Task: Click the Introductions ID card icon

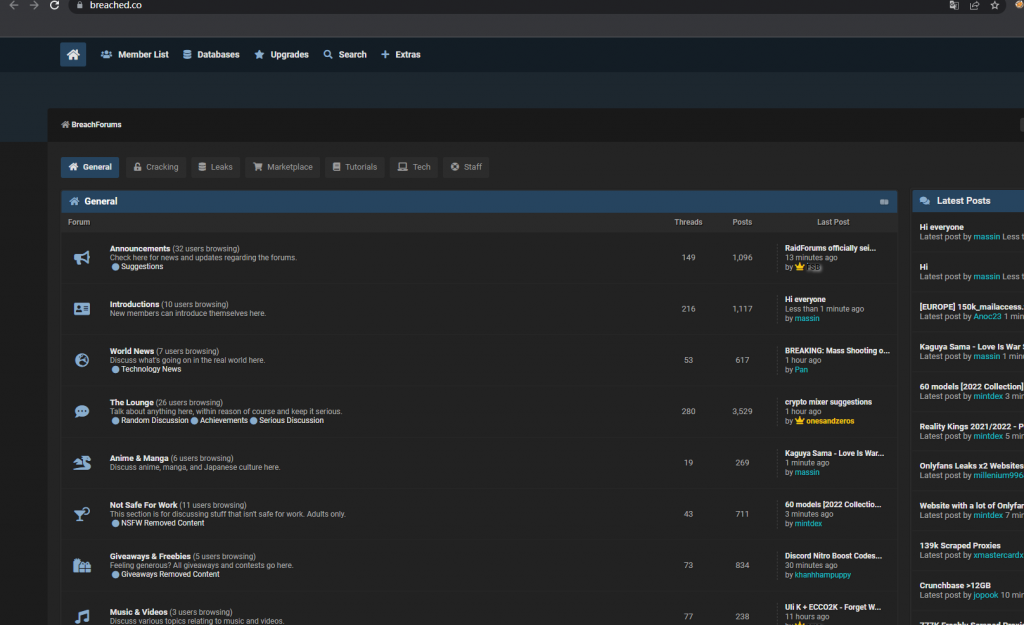Action: (82, 309)
